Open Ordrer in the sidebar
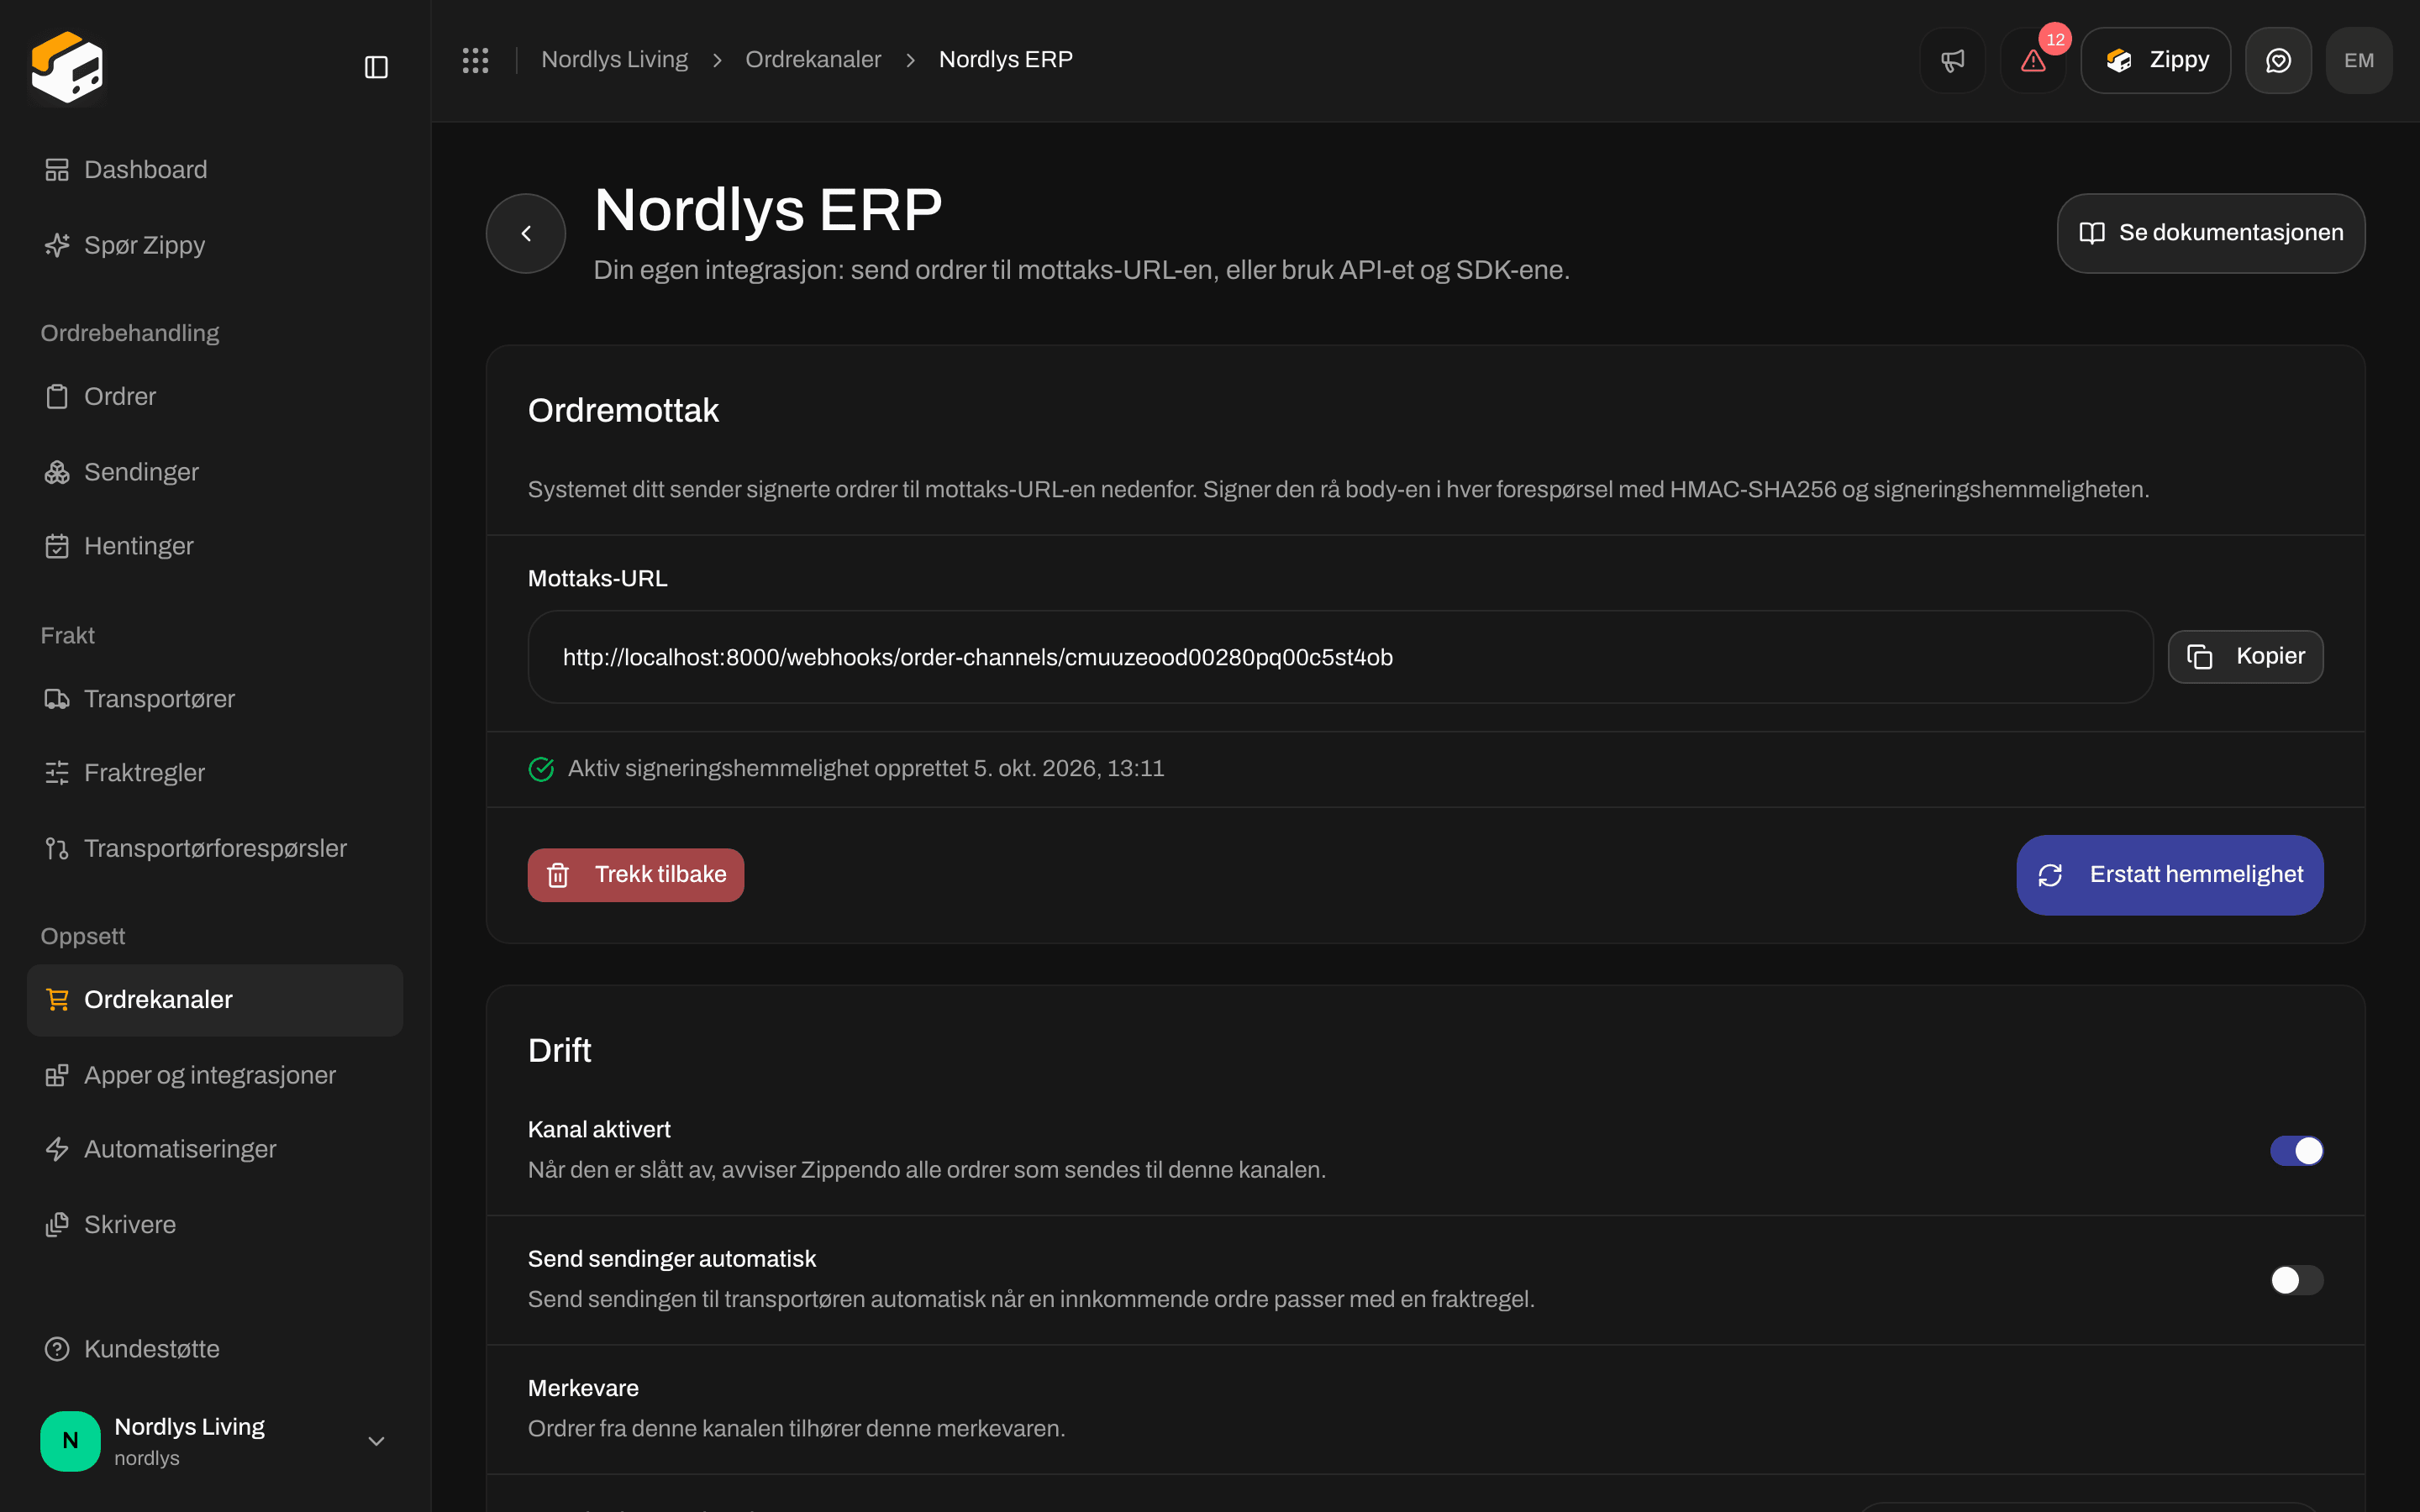This screenshot has width=2420, height=1512. 215,397
